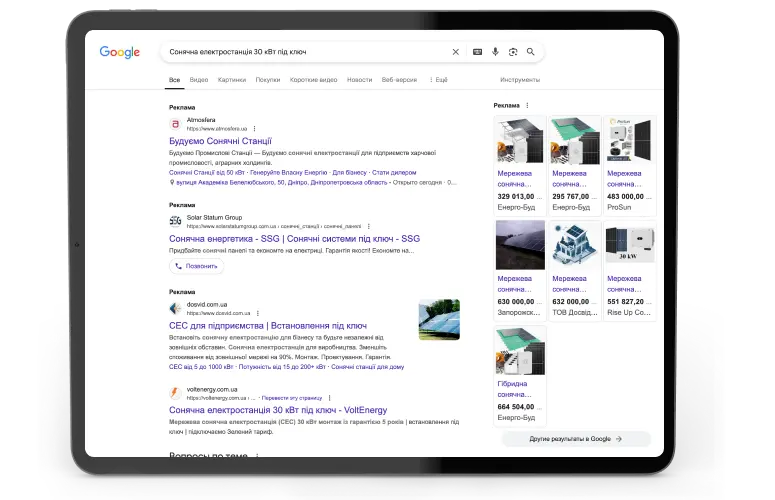The height and width of the screenshot is (500, 775).
Task: Open product image priced 295 767,00
Action: coord(575,141)
